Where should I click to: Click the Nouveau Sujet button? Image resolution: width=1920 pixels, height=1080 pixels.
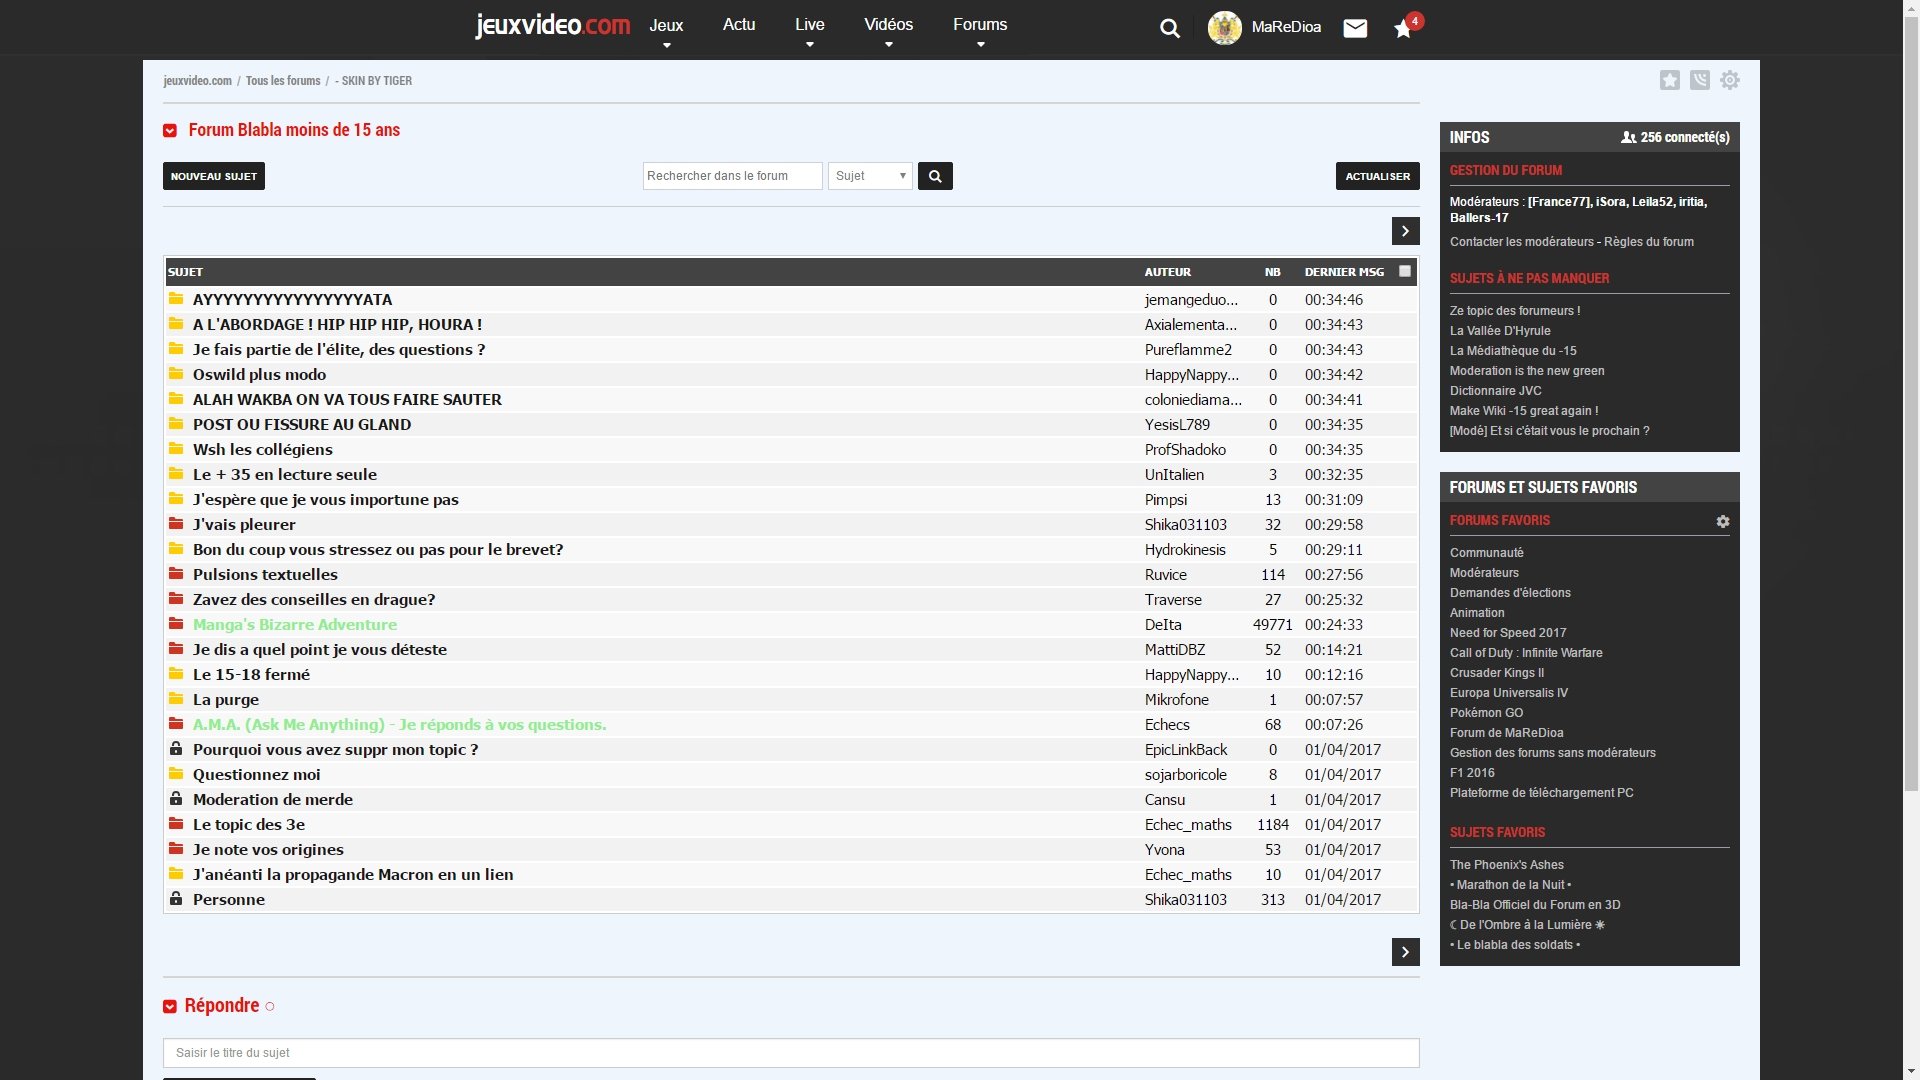point(214,176)
